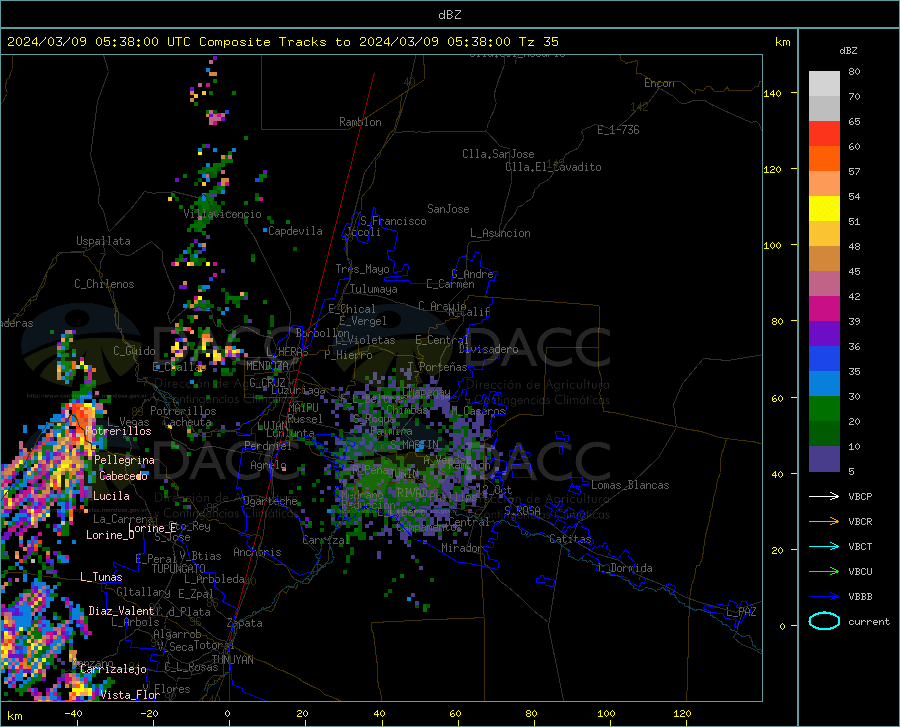Click the green VBCU arrow in legend

824,572
